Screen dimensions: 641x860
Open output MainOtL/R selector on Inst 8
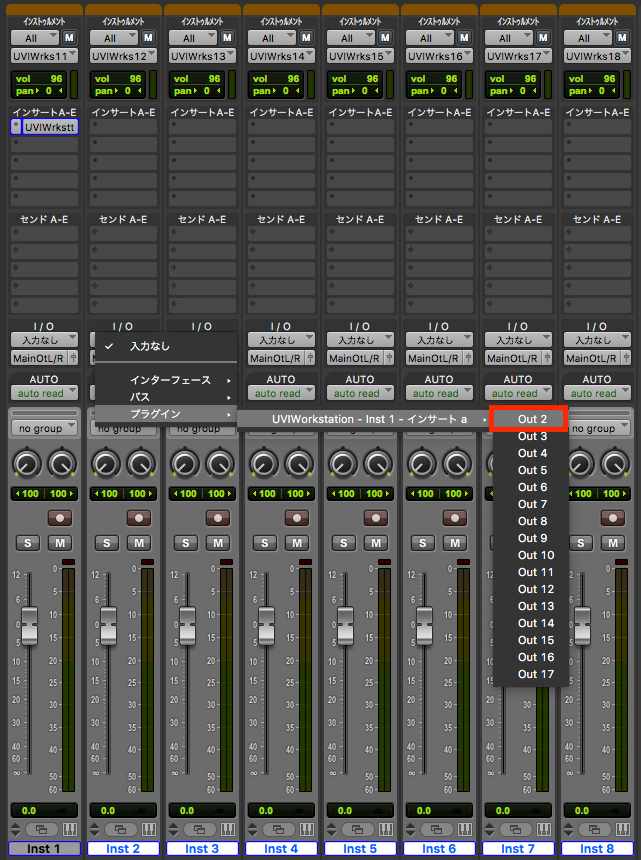tap(592, 358)
